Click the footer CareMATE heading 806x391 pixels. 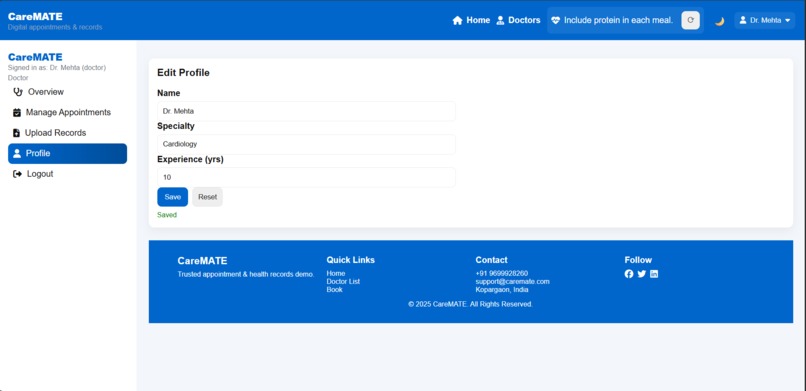(203, 261)
